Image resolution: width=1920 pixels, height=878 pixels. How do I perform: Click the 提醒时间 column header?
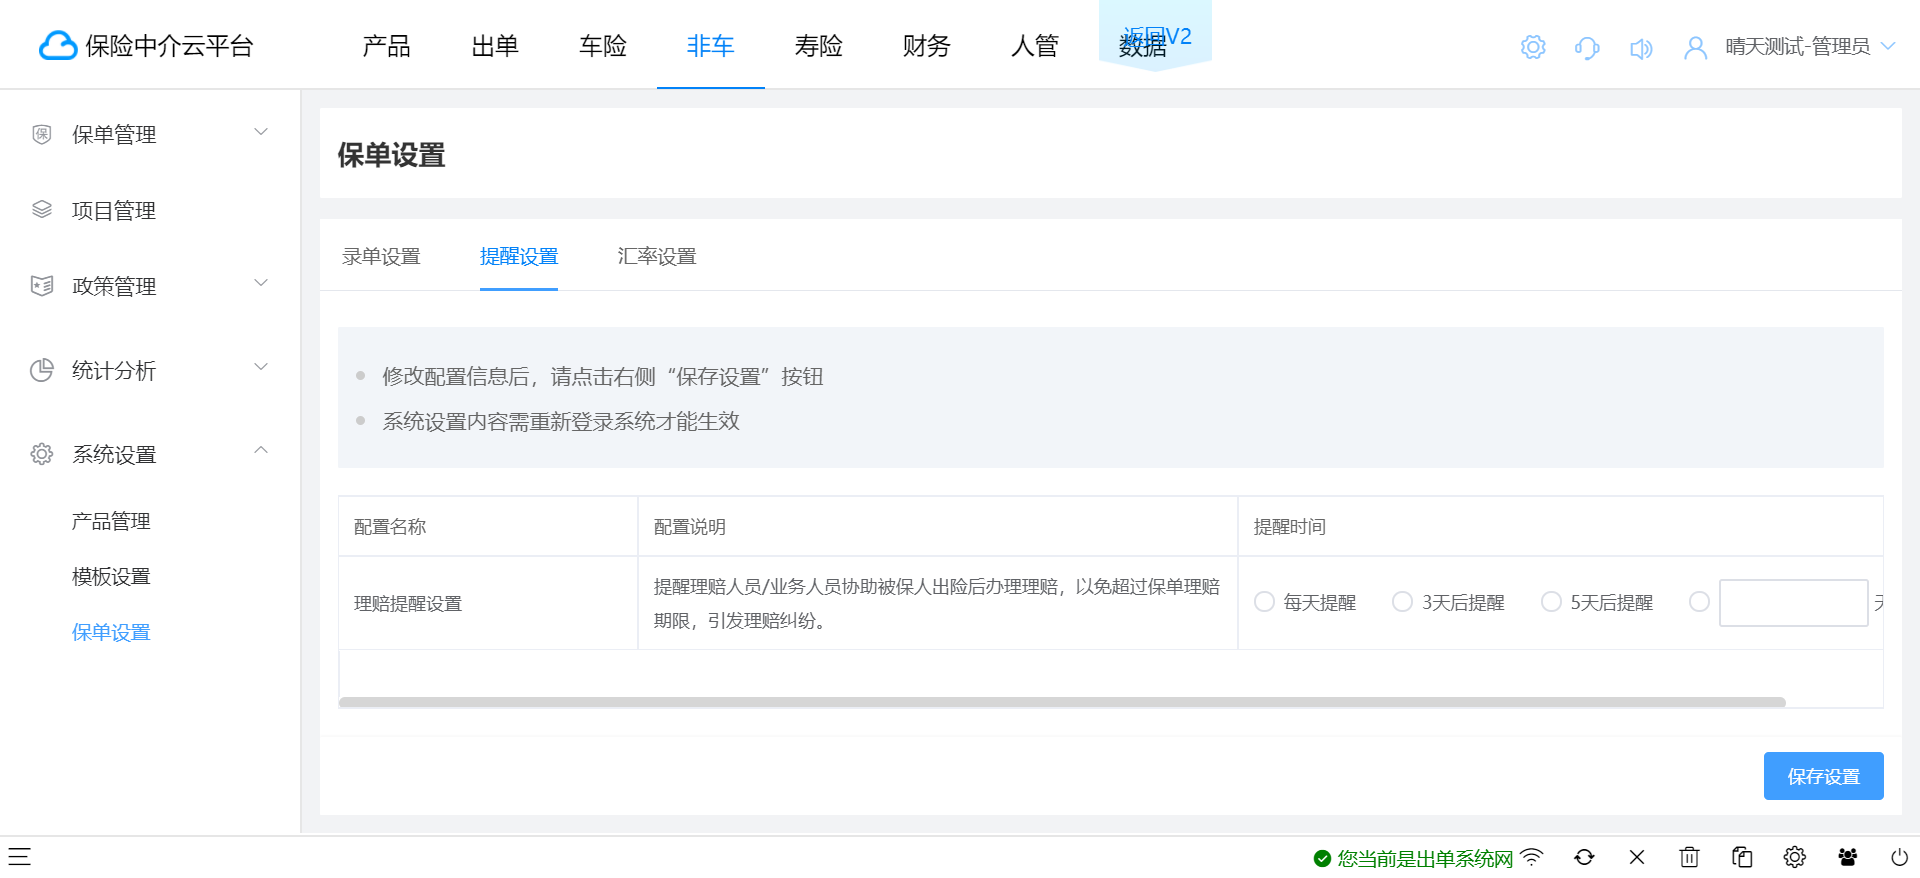(x=1561, y=526)
